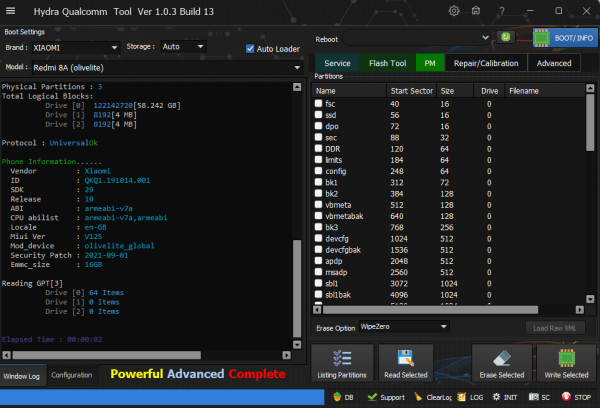This screenshot has height=408, width=600.
Task: Toggle the Auto Loader checkbox
Action: tap(250, 49)
